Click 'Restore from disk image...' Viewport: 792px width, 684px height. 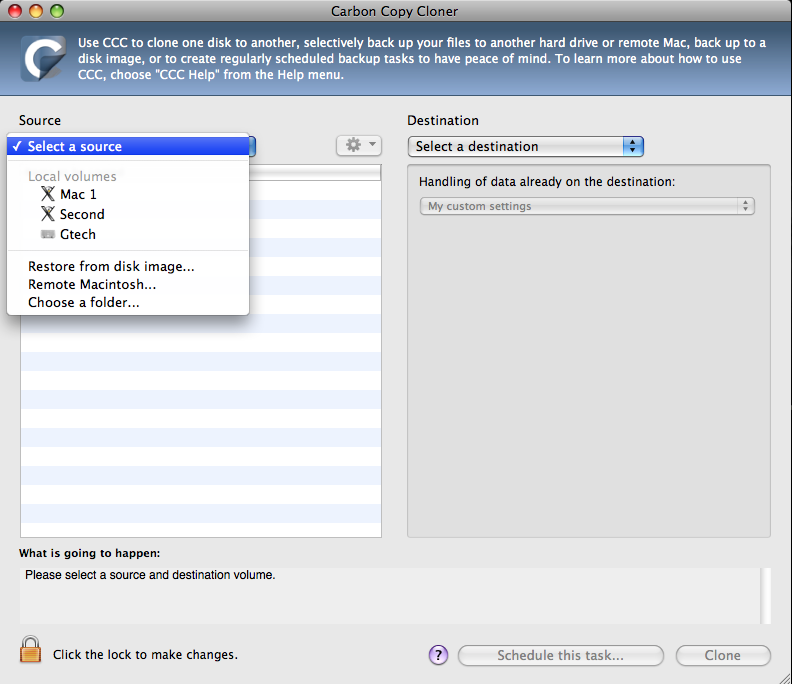(x=128, y=266)
